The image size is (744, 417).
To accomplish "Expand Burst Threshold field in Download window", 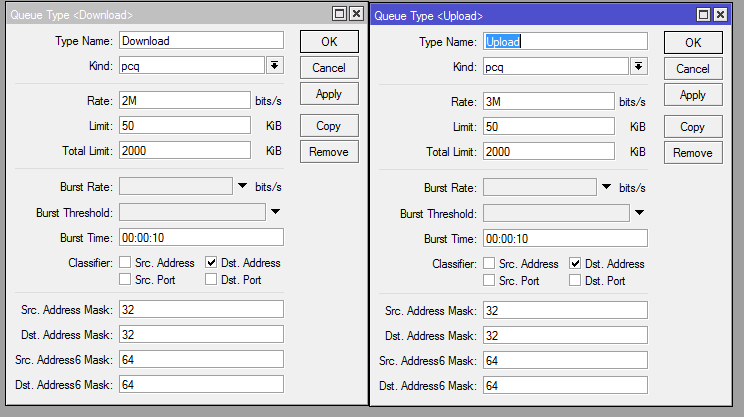I will point(276,212).
